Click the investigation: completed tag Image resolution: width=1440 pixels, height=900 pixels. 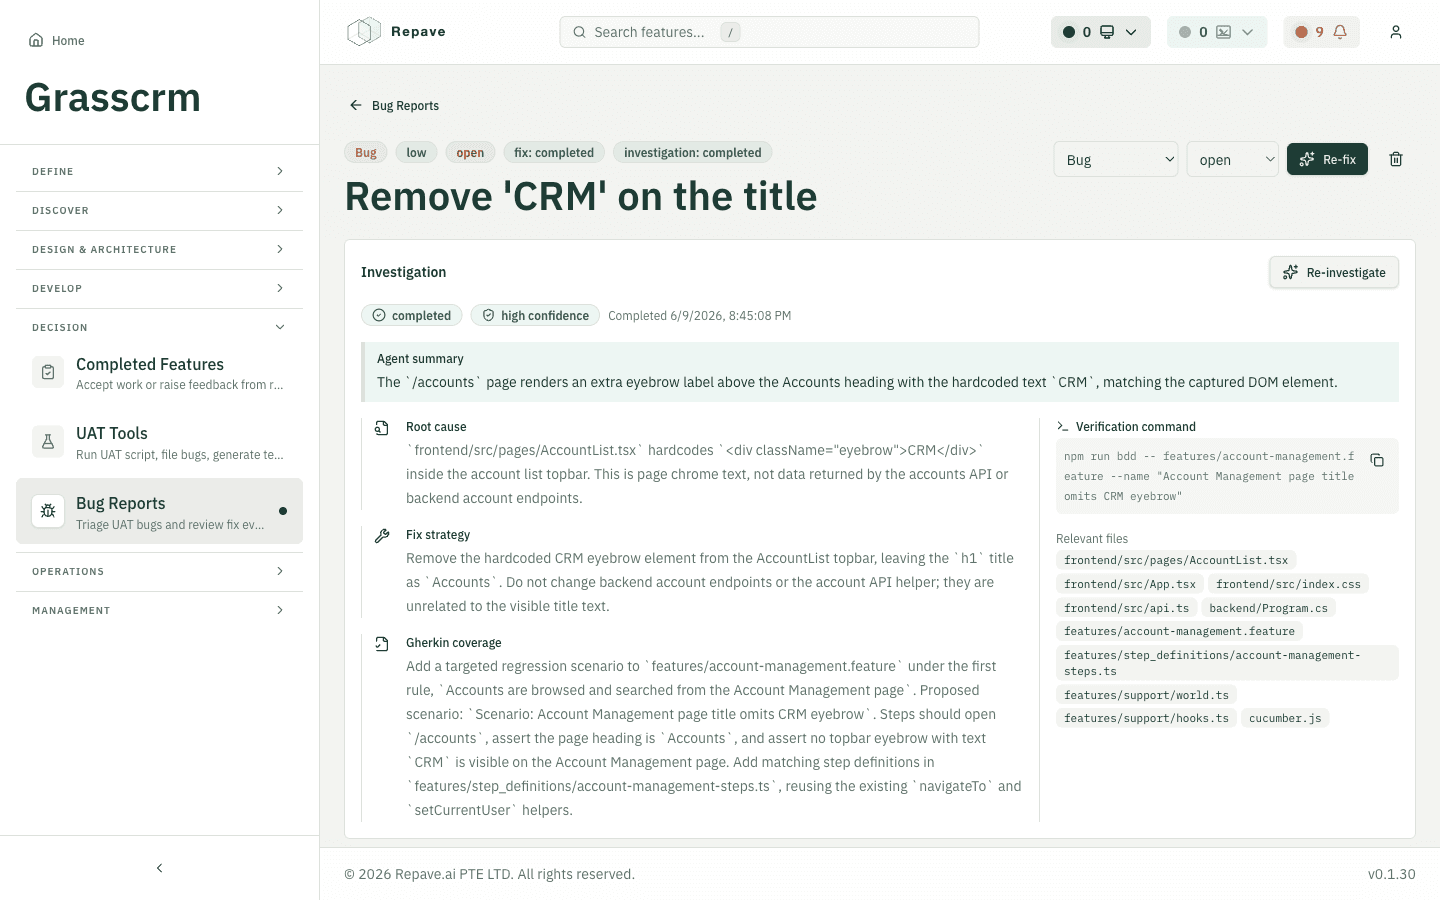[x=692, y=152]
